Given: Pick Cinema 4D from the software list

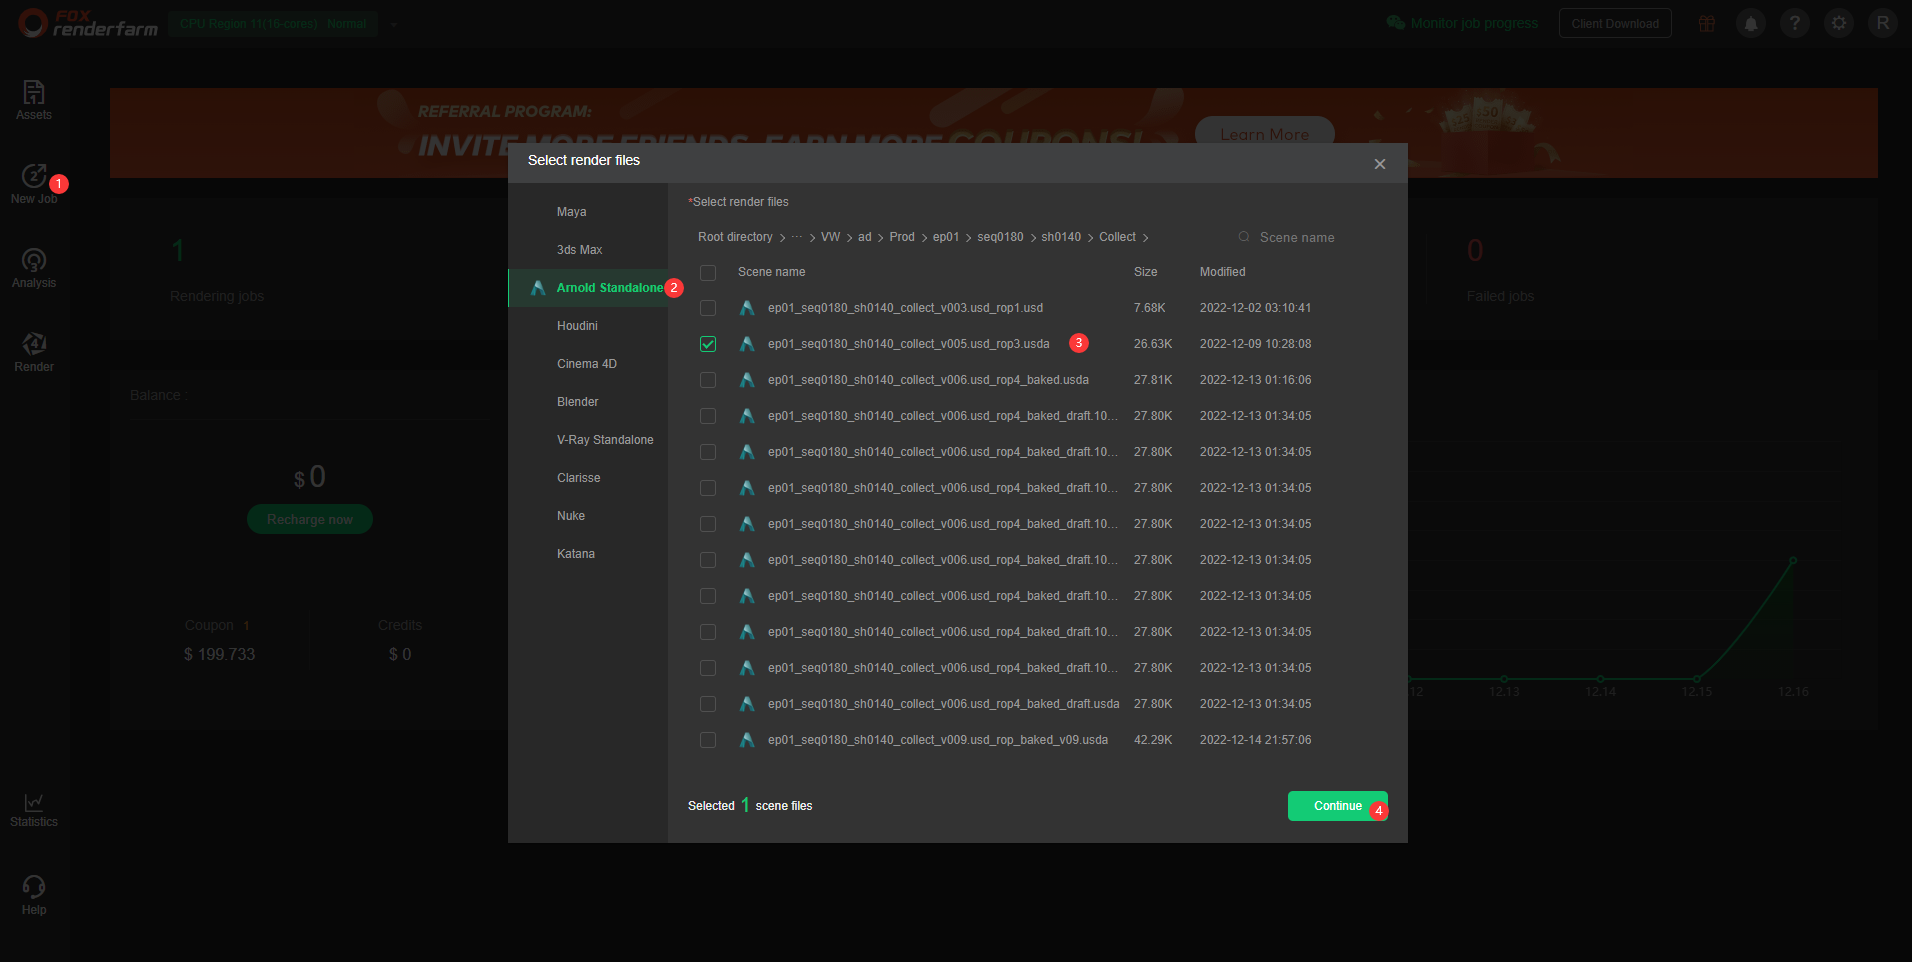Looking at the screenshot, I should click(588, 364).
